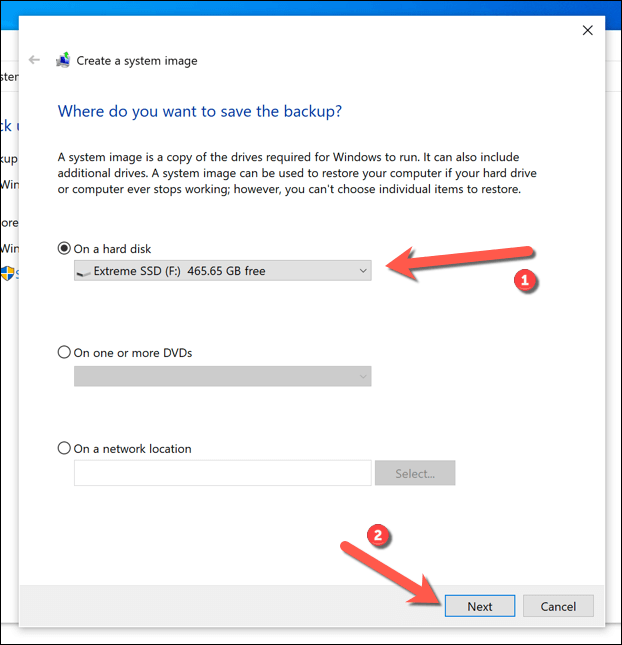
Task: Click the Create a system image wizard icon
Action: pos(63,60)
